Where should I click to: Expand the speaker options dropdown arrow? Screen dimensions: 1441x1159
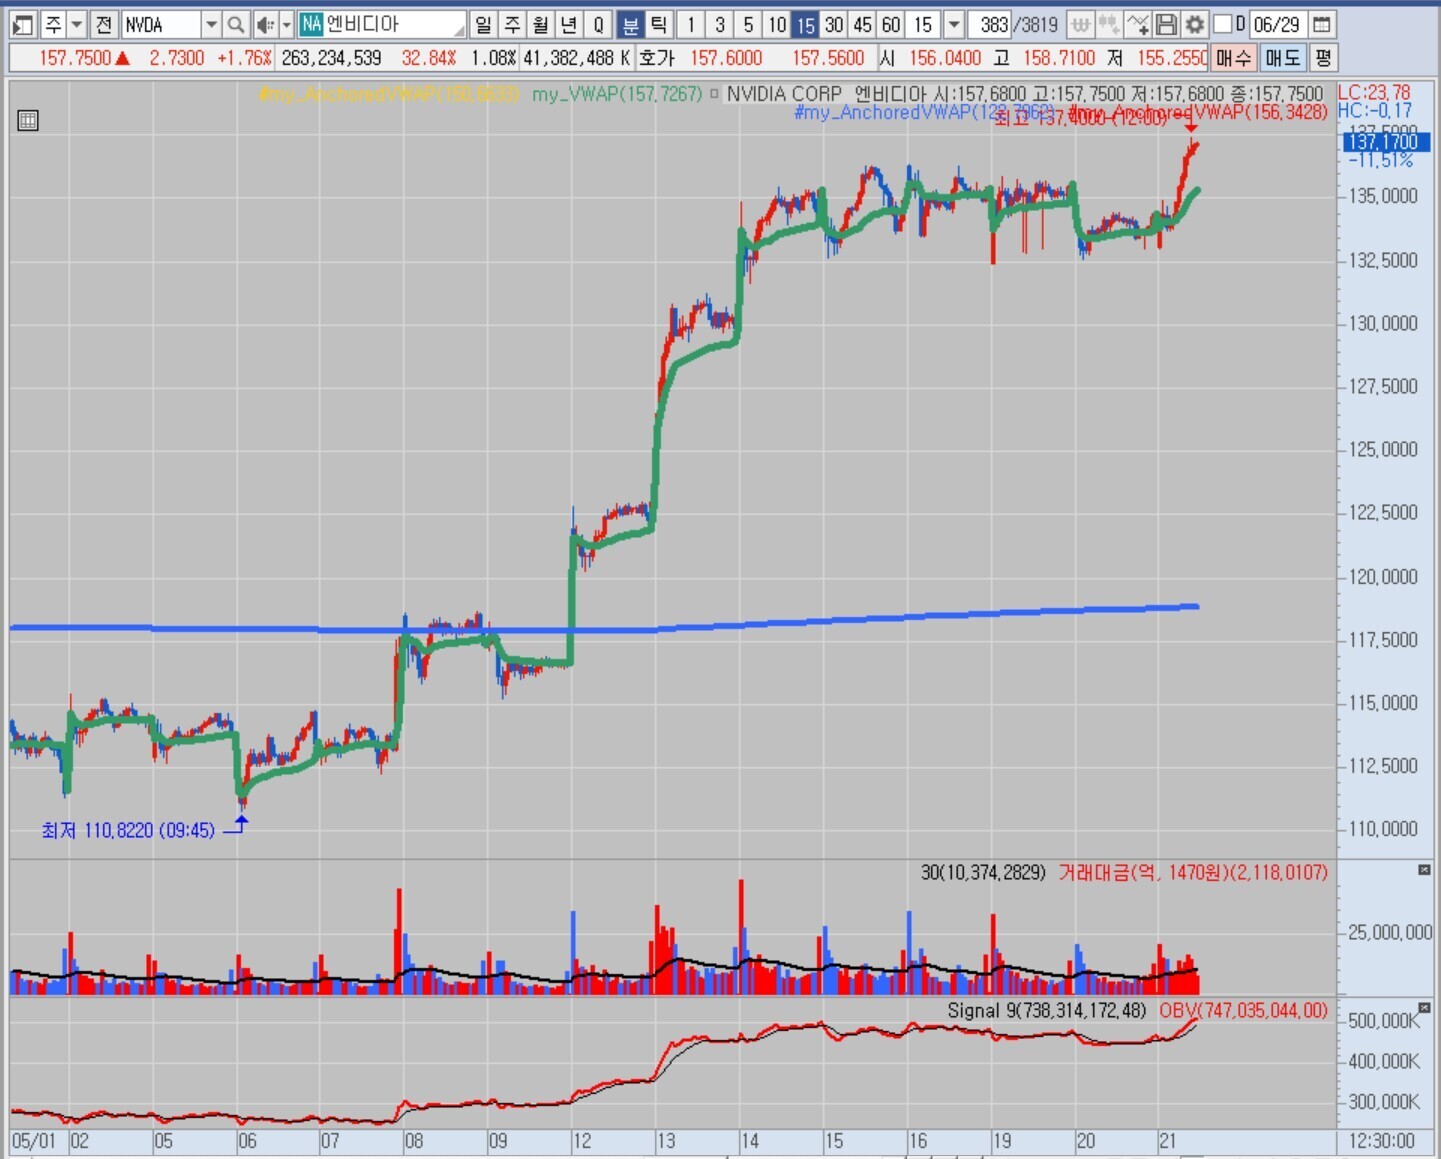(286, 24)
